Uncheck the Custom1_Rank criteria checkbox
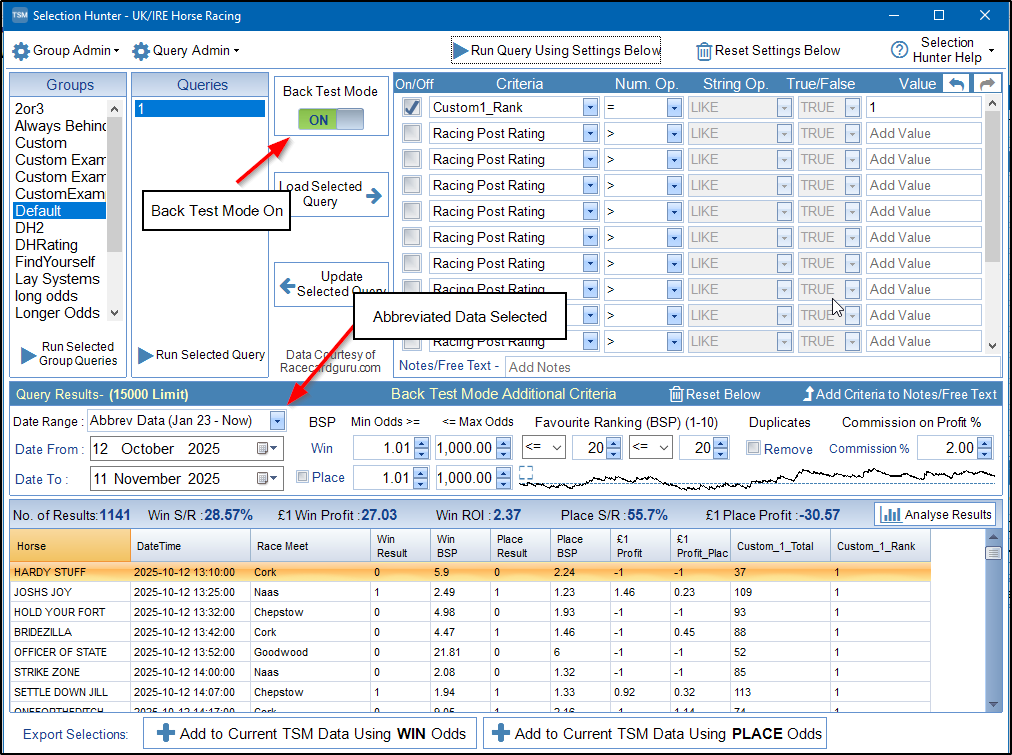This screenshot has width=1012, height=755. pos(411,107)
